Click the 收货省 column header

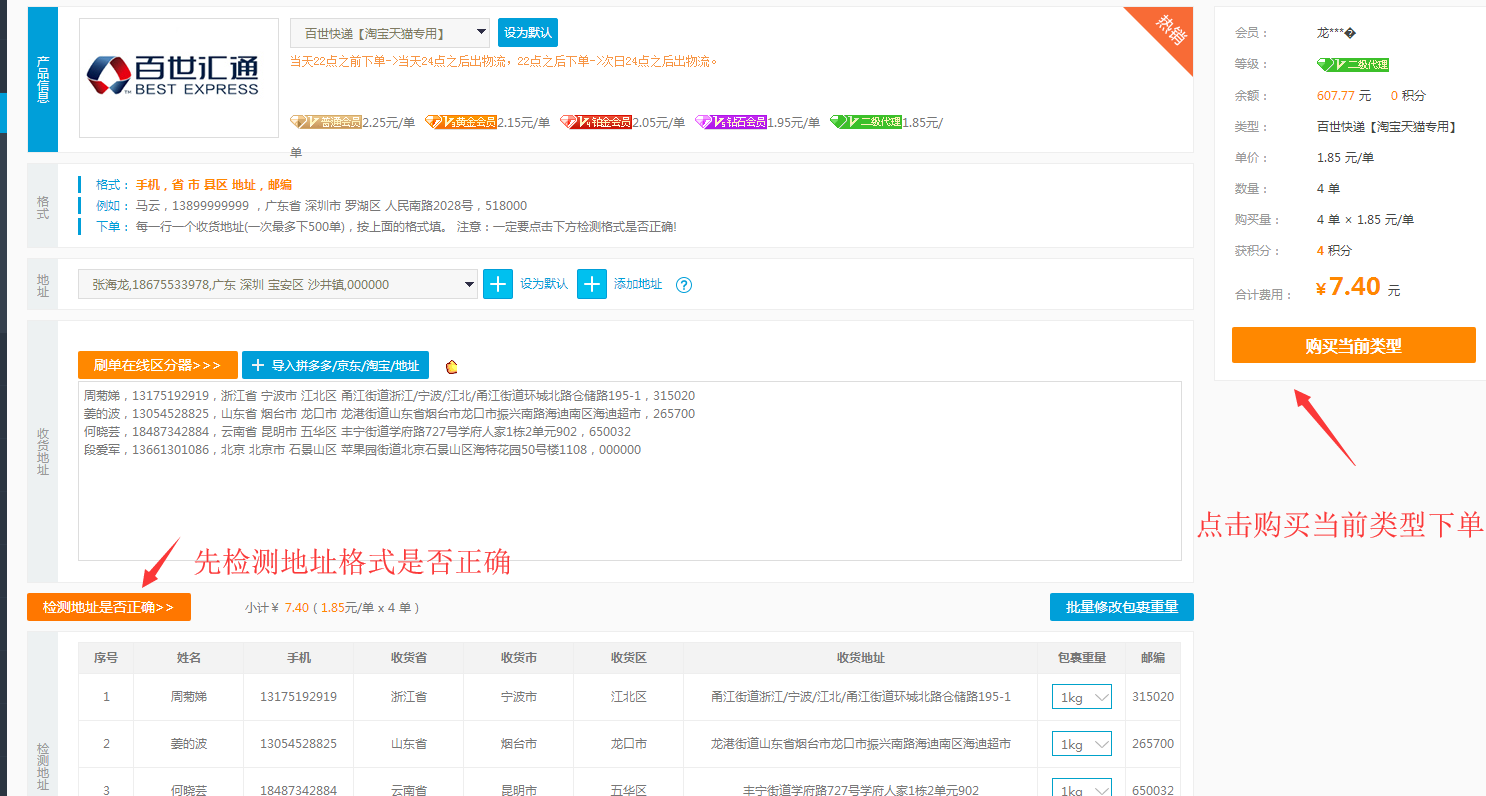point(409,658)
